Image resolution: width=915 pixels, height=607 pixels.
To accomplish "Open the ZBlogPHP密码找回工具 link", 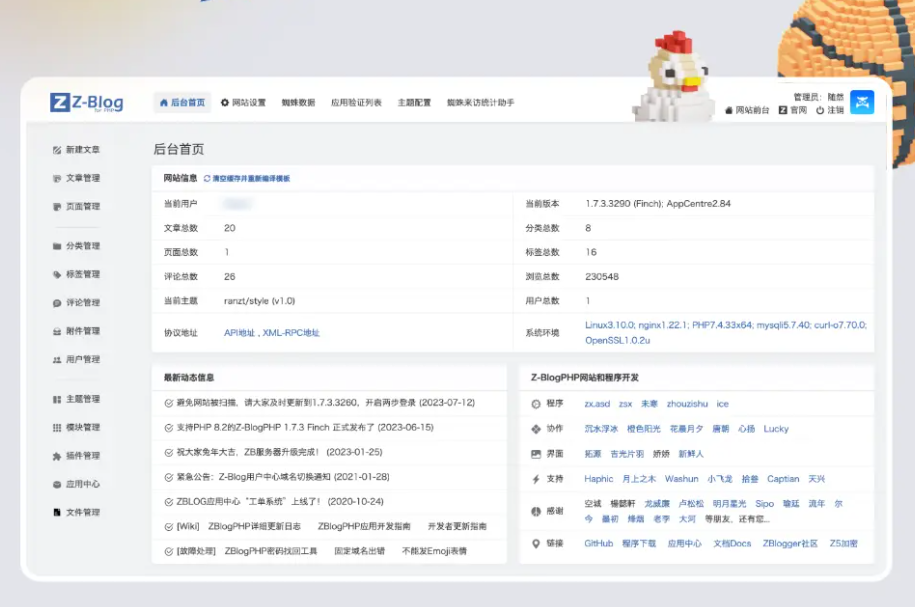I will click(271, 551).
